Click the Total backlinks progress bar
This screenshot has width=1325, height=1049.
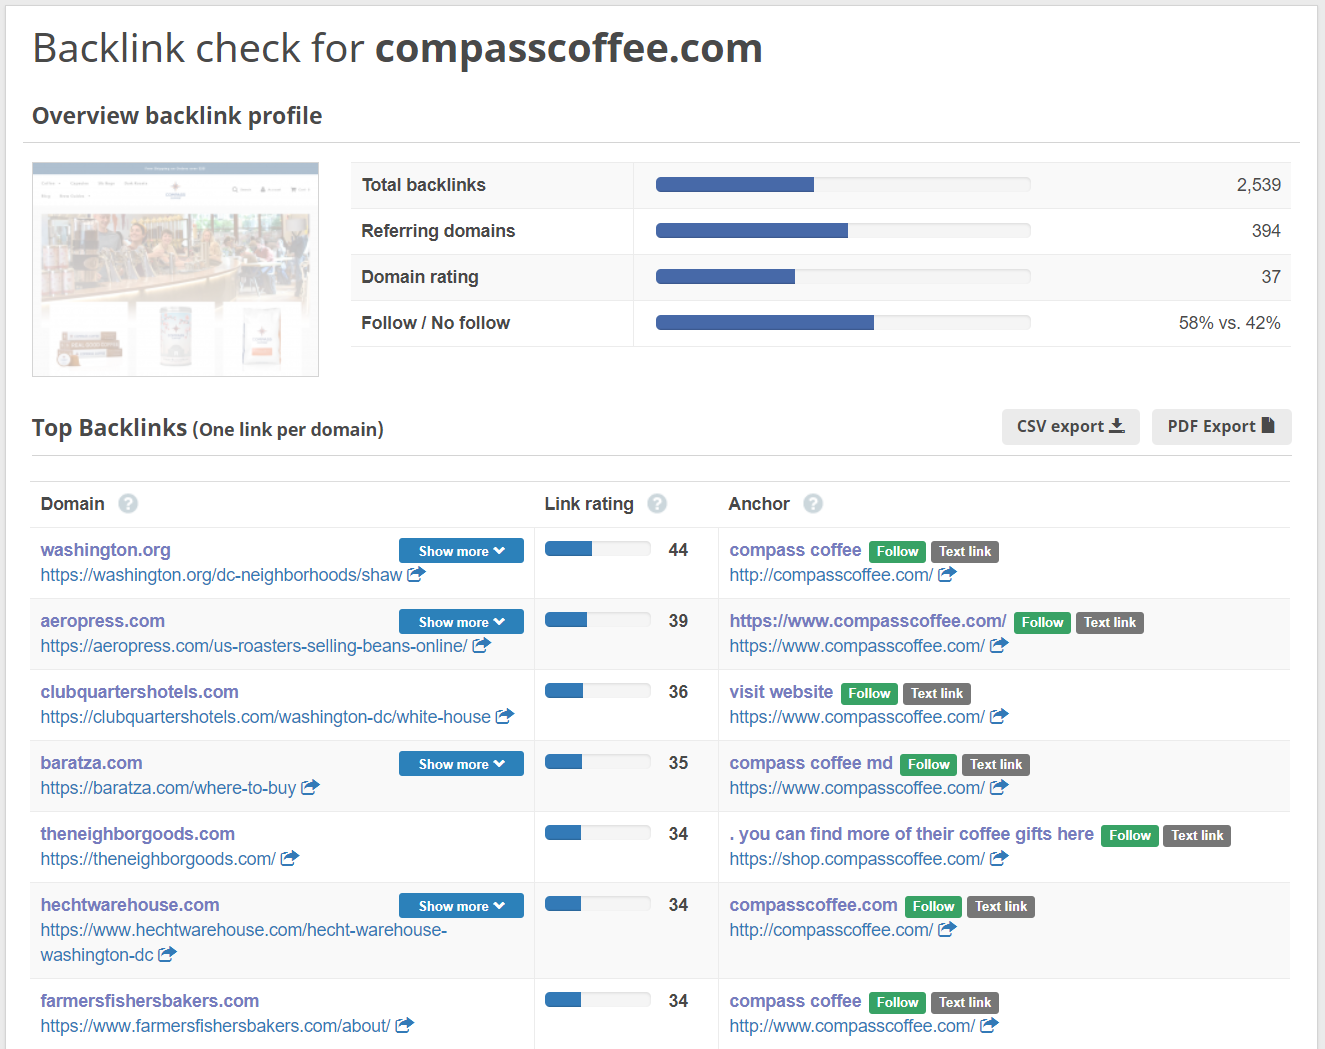click(843, 184)
